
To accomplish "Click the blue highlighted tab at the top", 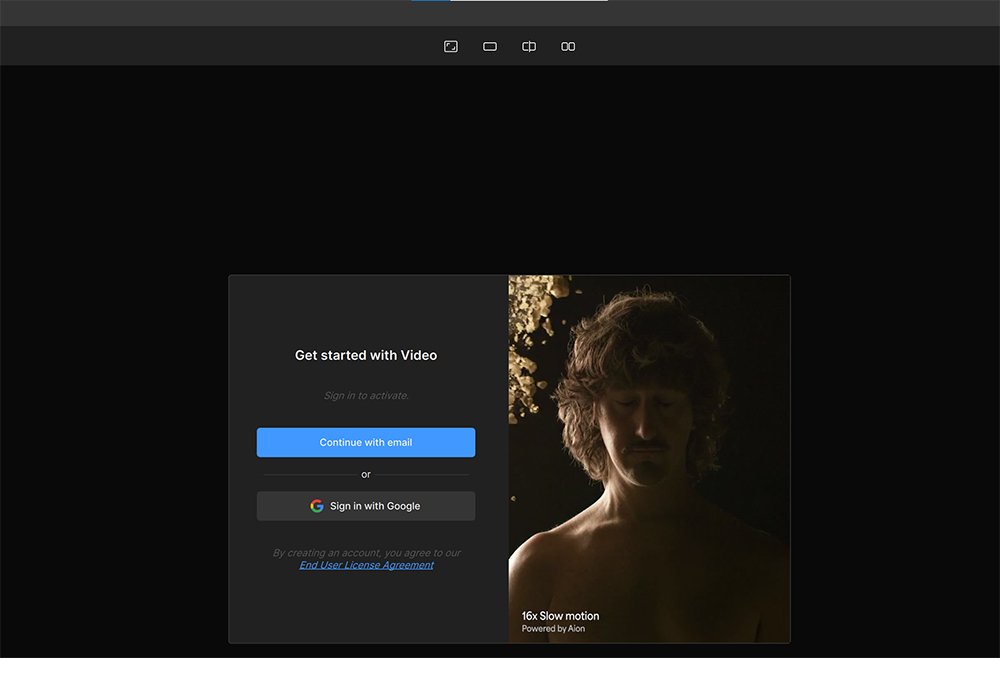I will tap(430, 1).
